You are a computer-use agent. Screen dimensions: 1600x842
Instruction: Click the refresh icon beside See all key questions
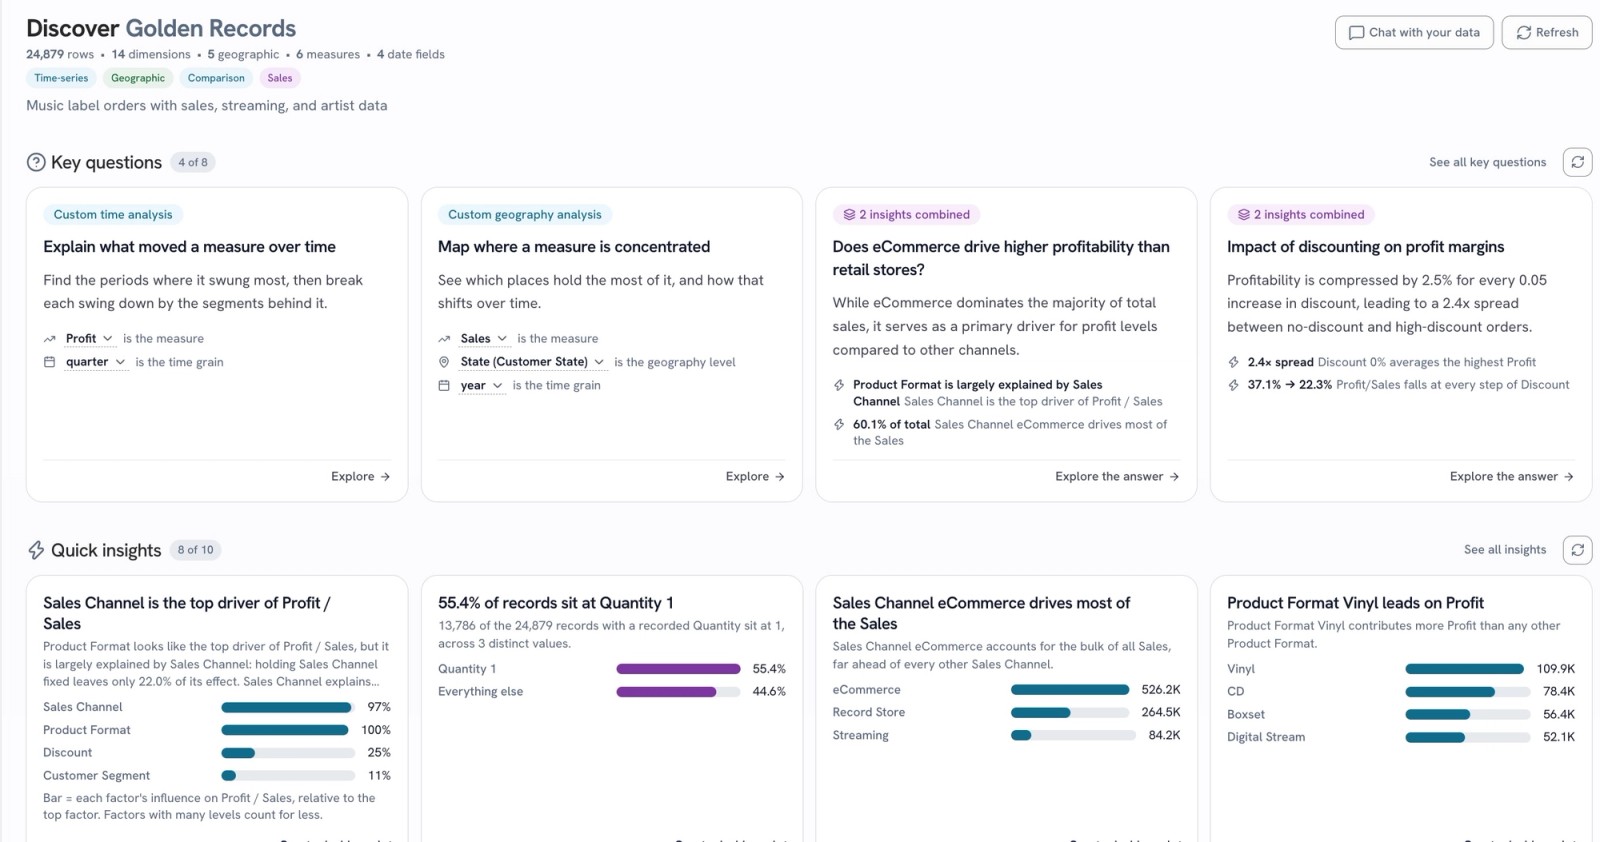click(1577, 162)
